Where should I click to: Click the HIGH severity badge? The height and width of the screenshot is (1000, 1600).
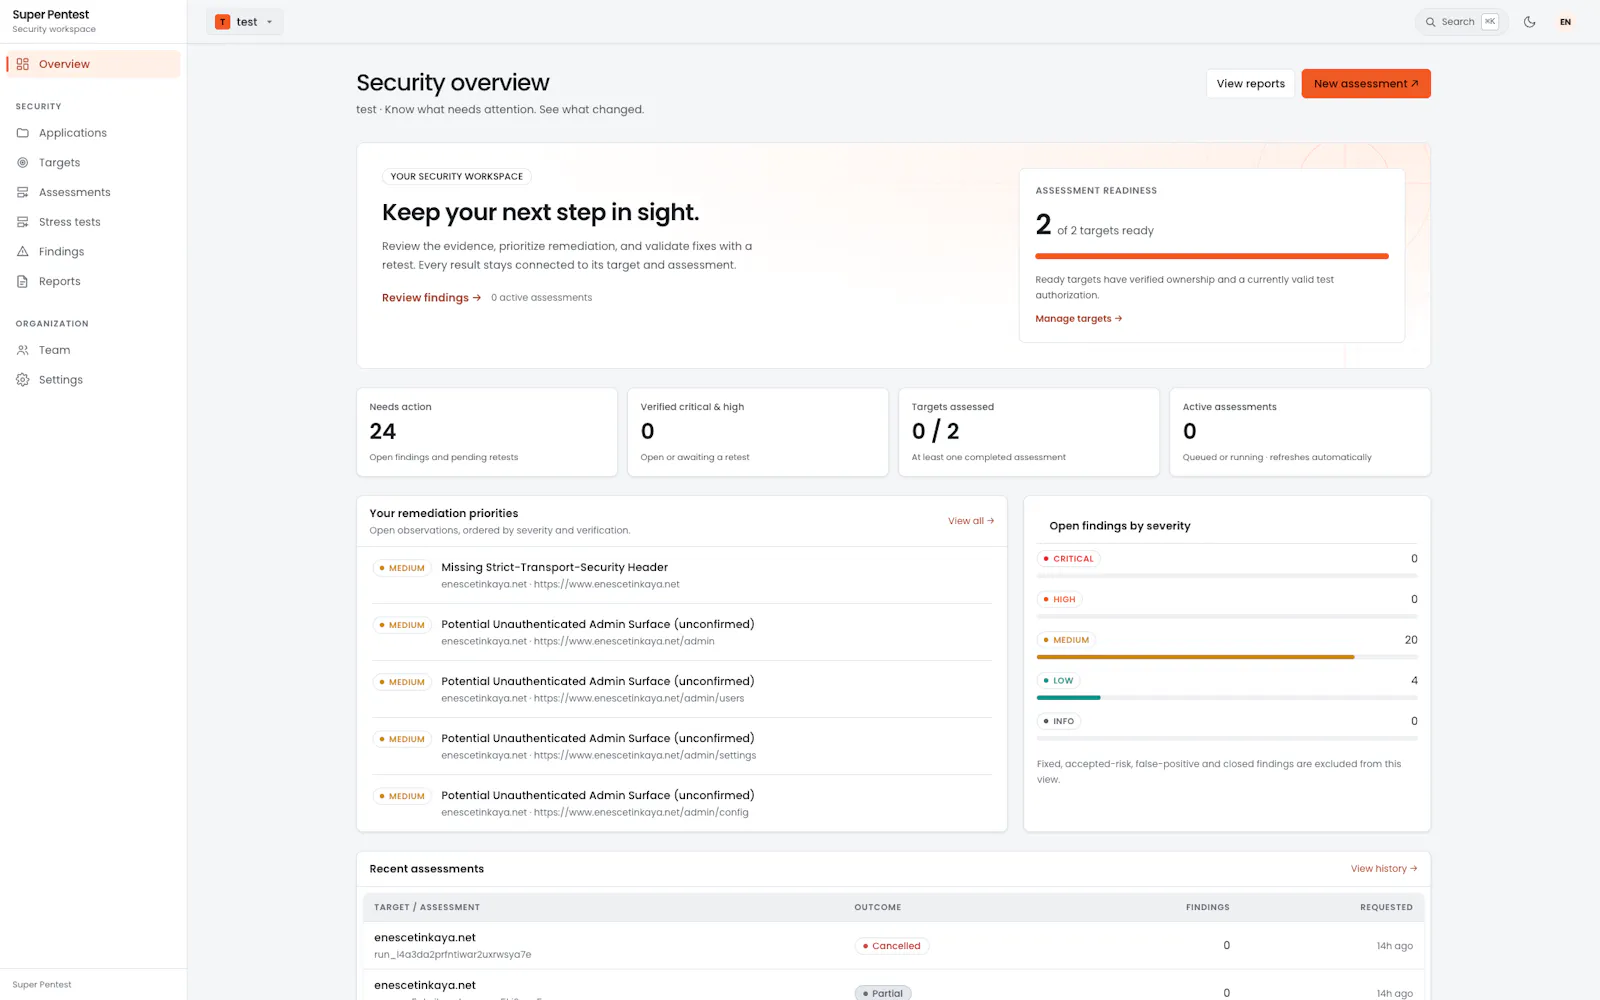point(1059,600)
